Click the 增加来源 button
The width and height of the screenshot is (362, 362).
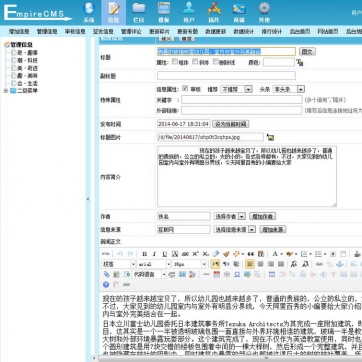[273, 229]
